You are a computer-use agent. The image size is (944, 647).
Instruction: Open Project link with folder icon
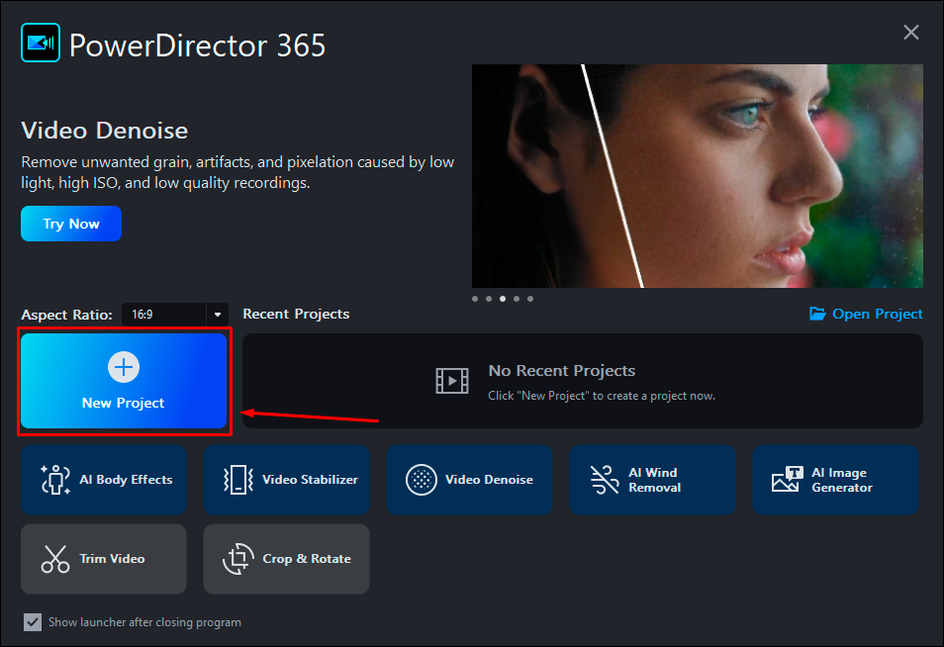point(866,314)
